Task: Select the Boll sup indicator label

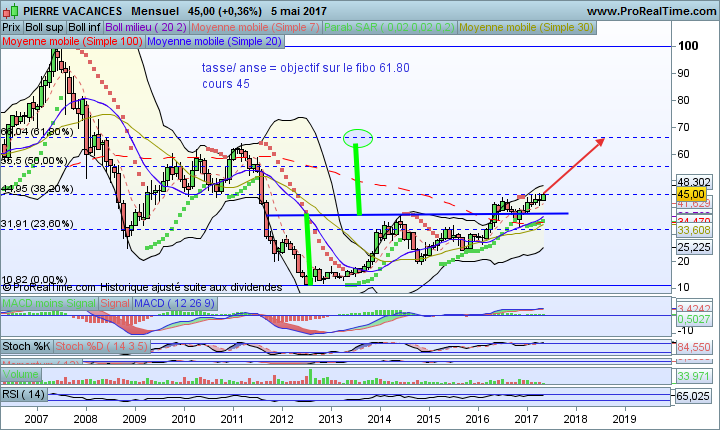Action: 44,27
